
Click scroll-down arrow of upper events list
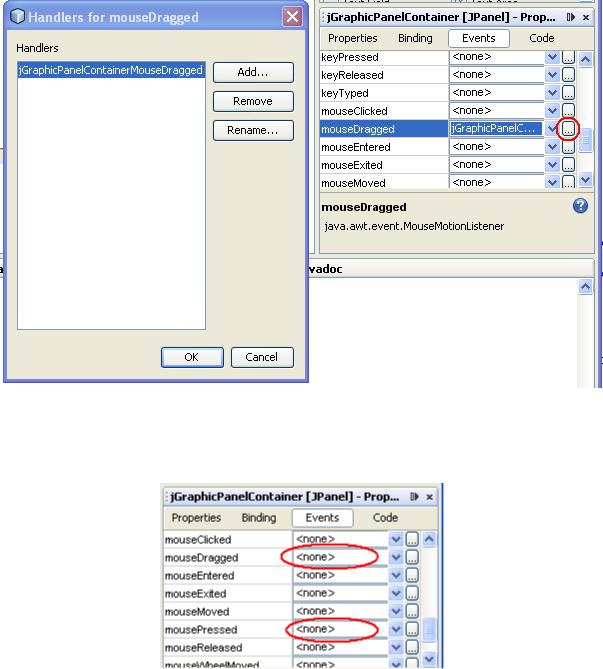[586, 180]
